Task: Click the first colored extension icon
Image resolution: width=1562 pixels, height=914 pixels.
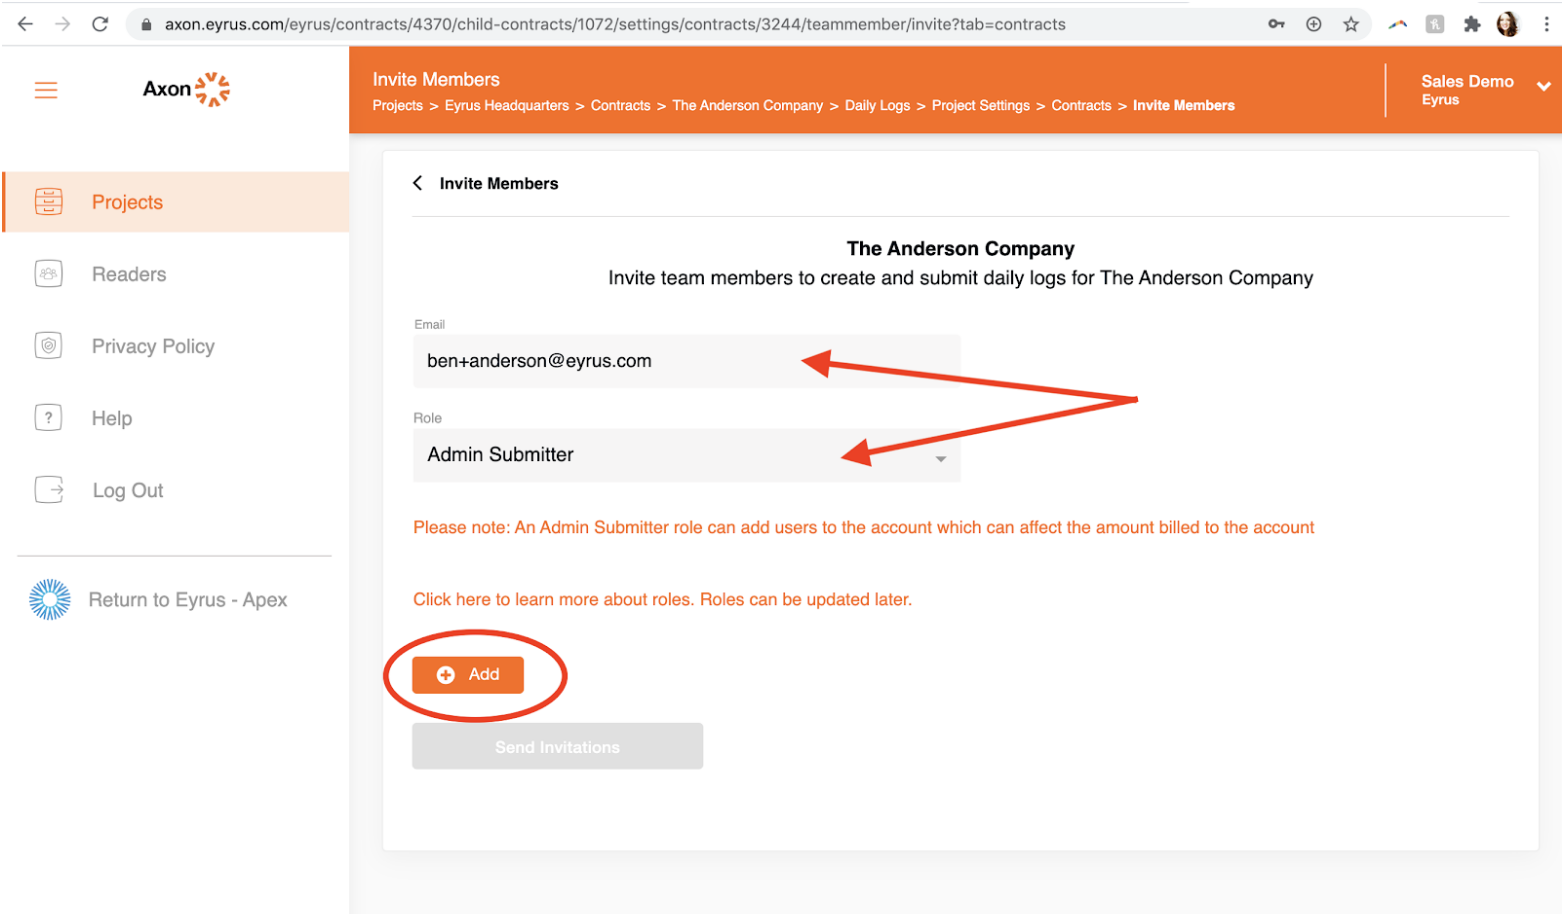Action: (1398, 25)
